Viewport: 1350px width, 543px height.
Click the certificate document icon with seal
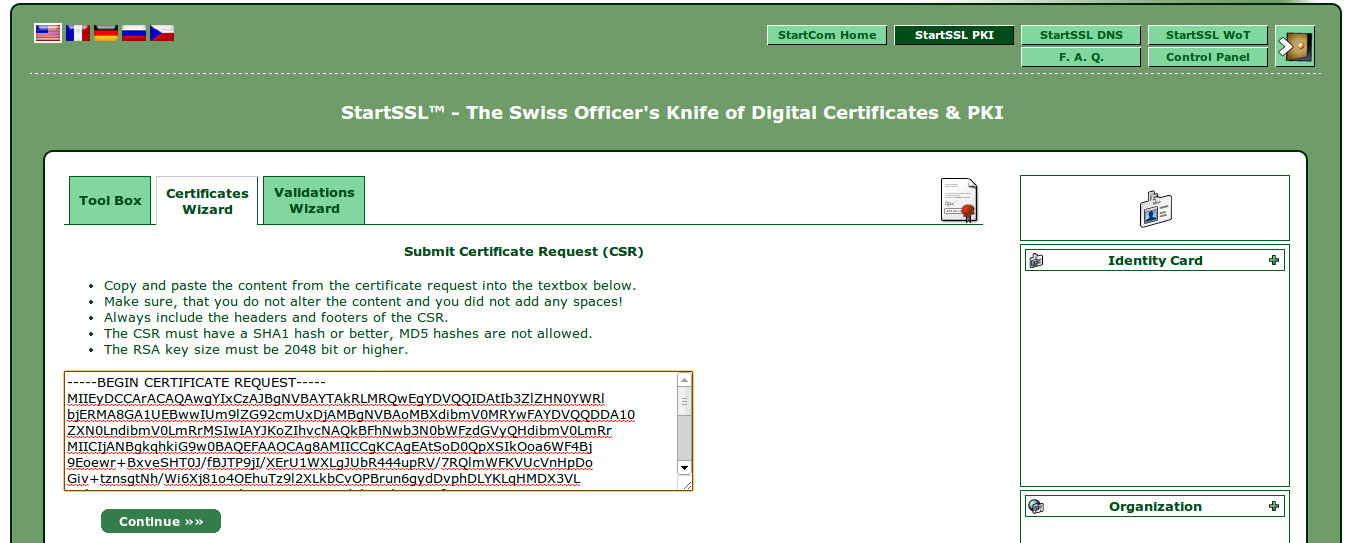[x=959, y=200]
